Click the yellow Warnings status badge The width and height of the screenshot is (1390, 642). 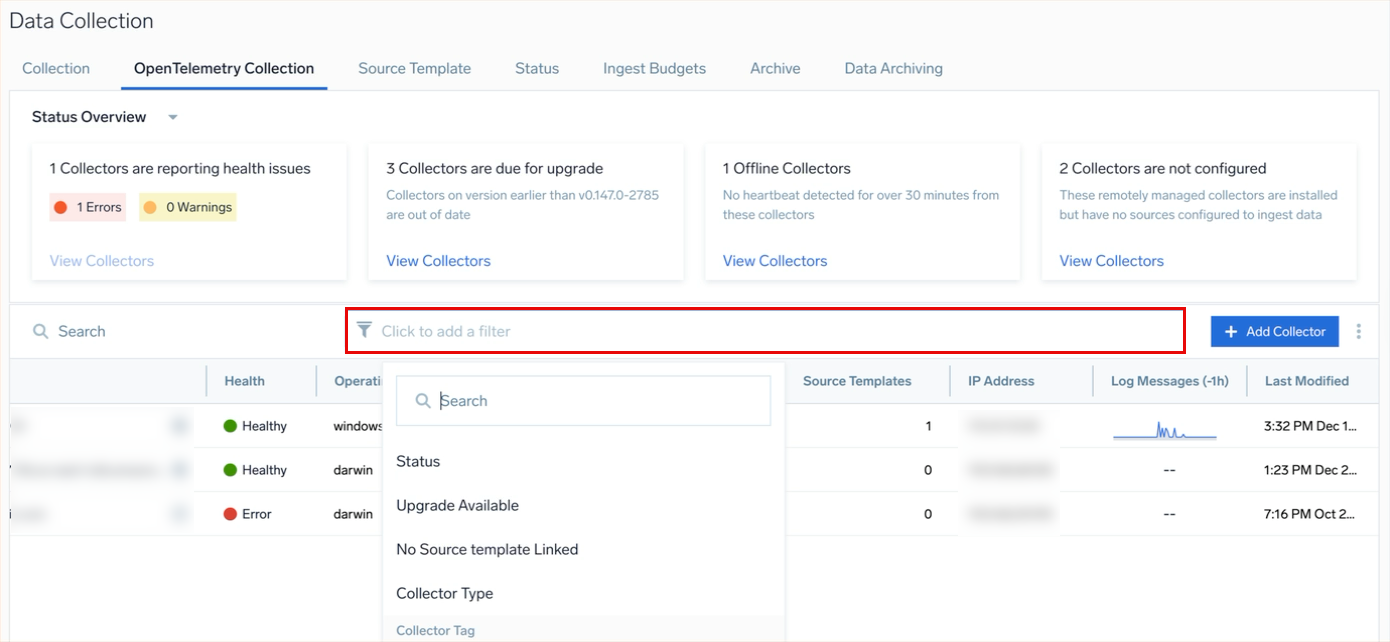[x=188, y=208]
